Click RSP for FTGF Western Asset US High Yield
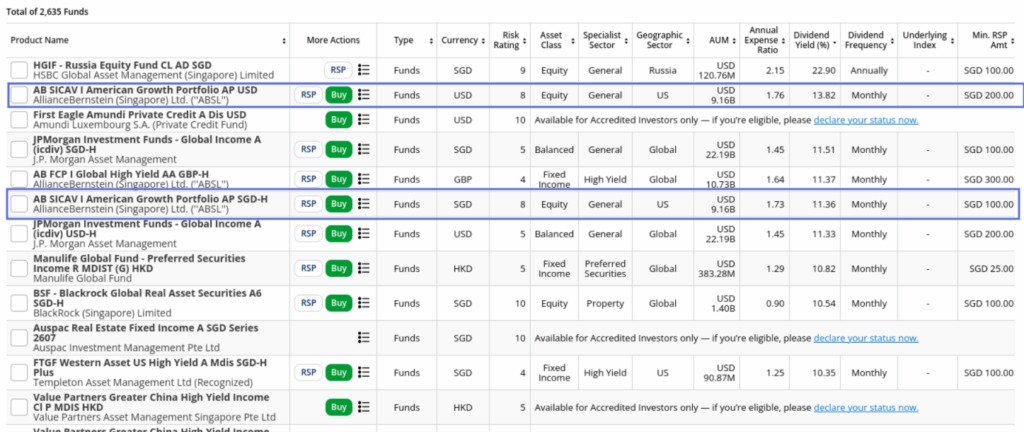This screenshot has height=432, width=1024. pyautogui.click(x=308, y=373)
